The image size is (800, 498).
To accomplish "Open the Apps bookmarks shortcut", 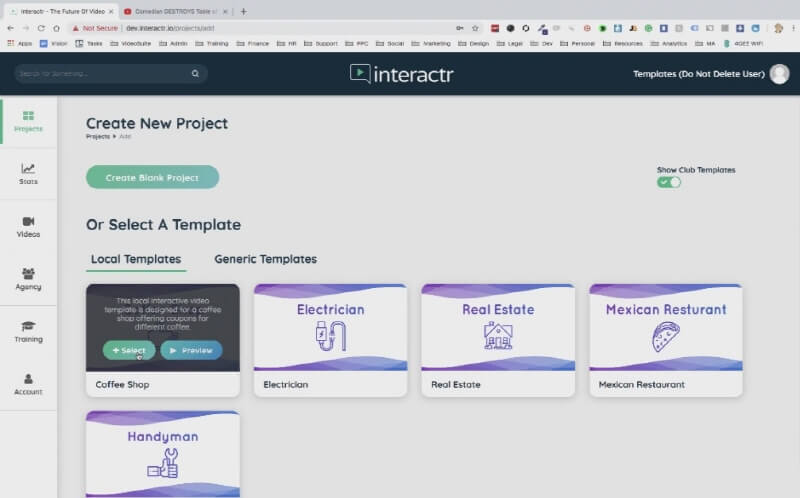I will (x=19, y=43).
